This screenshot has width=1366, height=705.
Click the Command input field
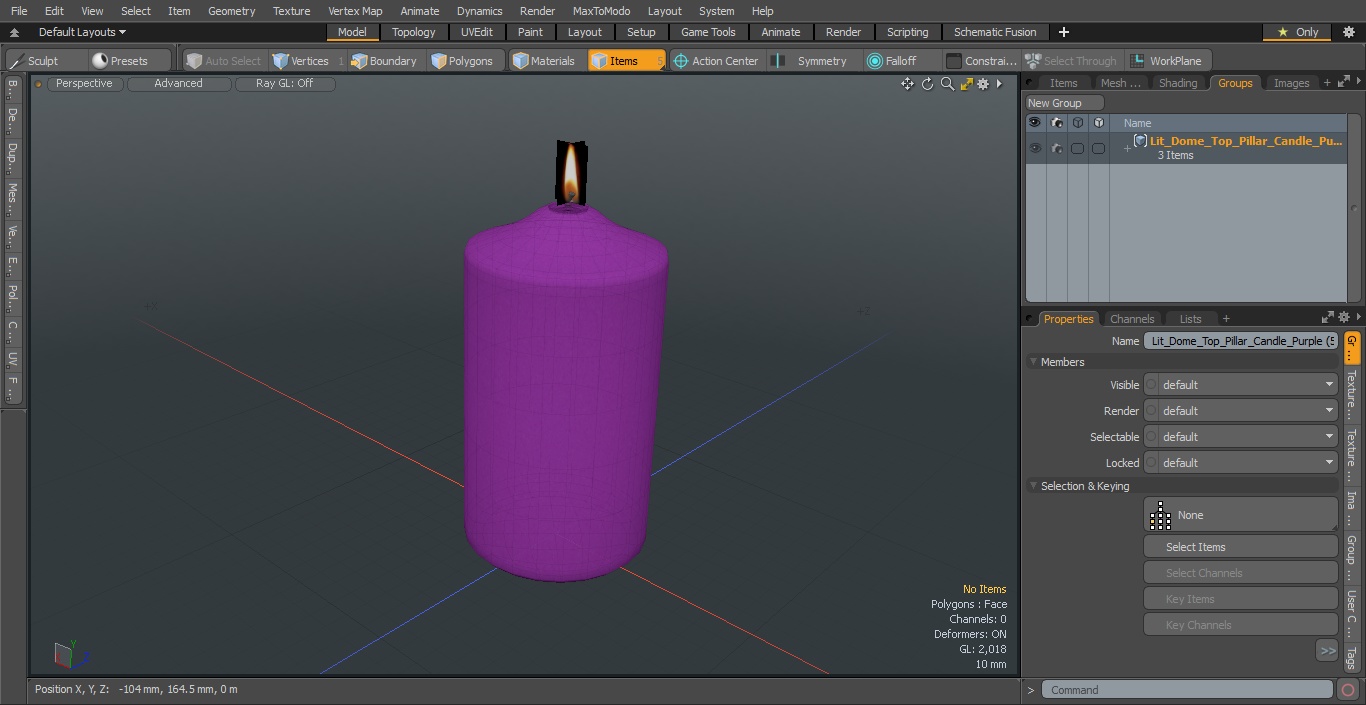1187,690
